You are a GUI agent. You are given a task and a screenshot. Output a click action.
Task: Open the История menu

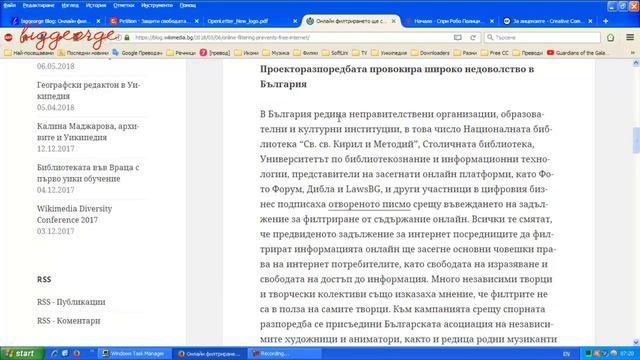96,5
